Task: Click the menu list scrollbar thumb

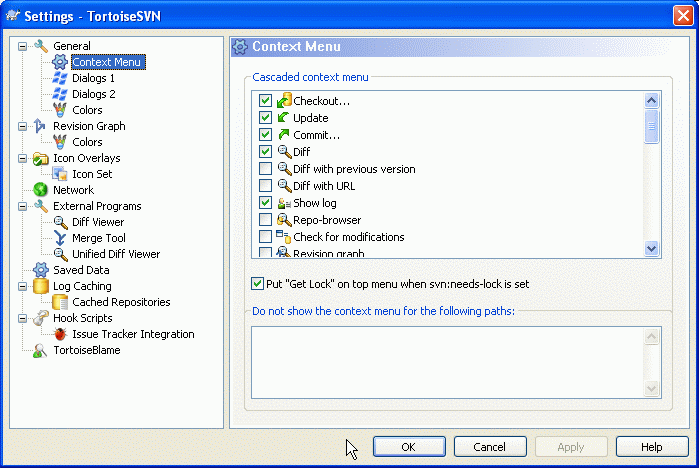Action: [x=651, y=126]
